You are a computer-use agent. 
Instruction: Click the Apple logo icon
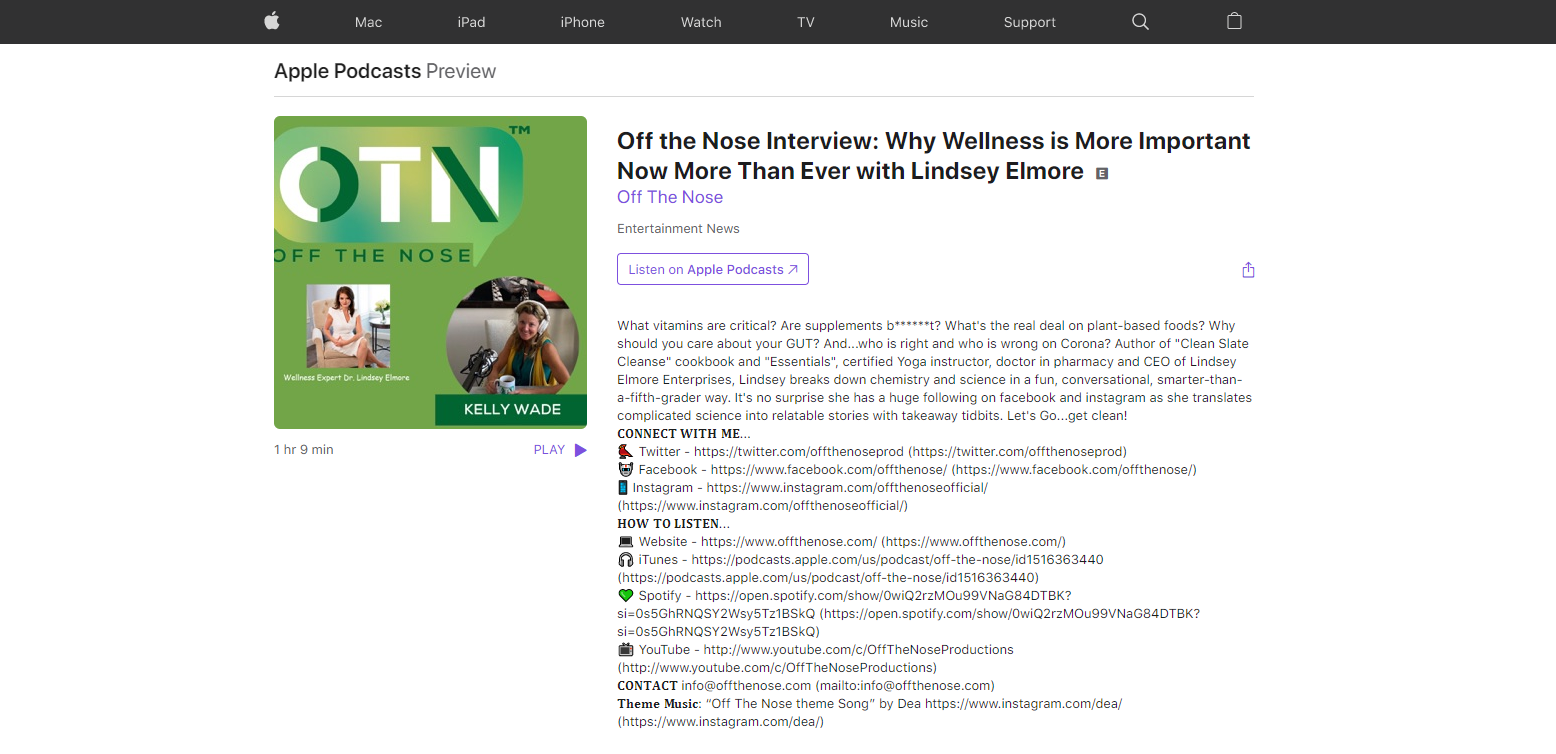(272, 21)
